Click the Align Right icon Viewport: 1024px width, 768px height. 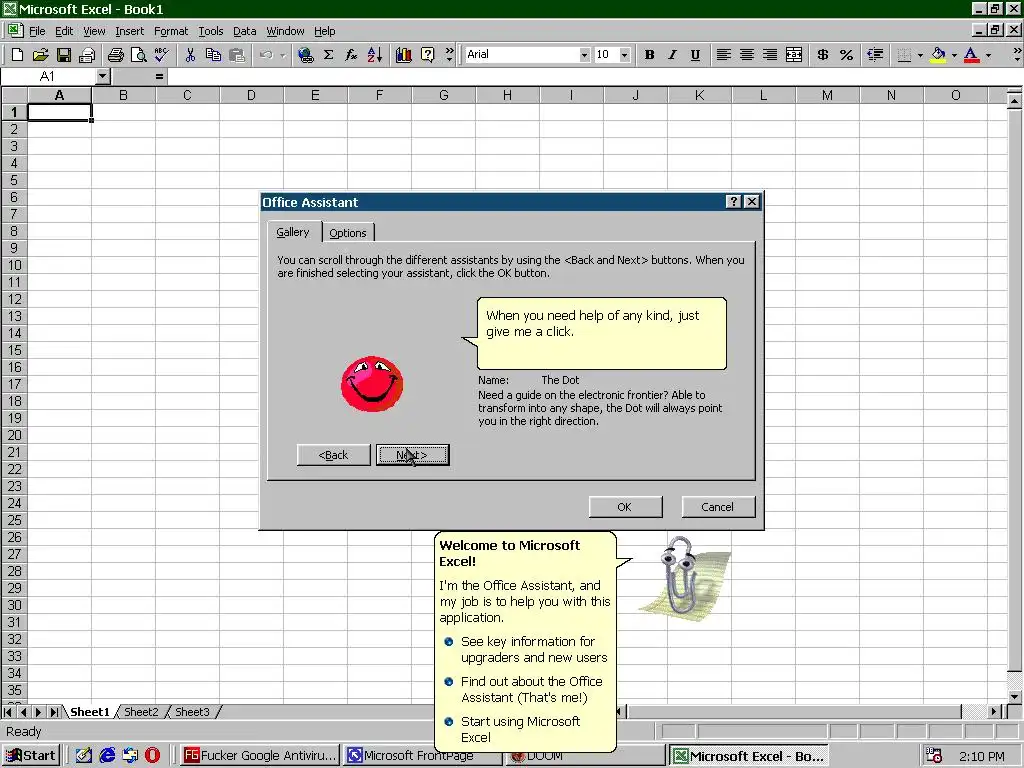click(770, 55)
